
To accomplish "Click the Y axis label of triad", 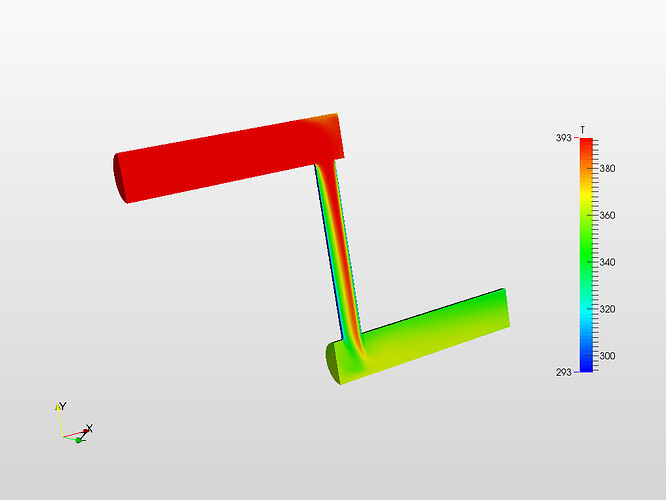I will 63,407.
